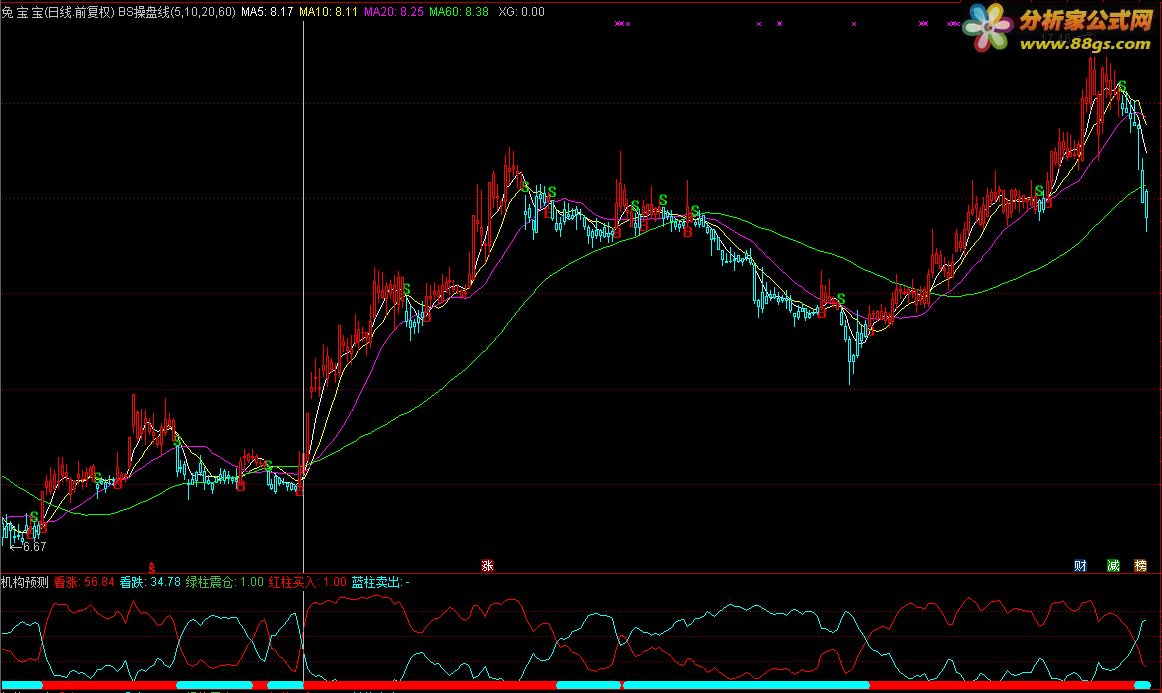This screenshot has height=693, width=1162.
Task: Click the 红柱买入: 1.00 label
Action: pos(308,582)
